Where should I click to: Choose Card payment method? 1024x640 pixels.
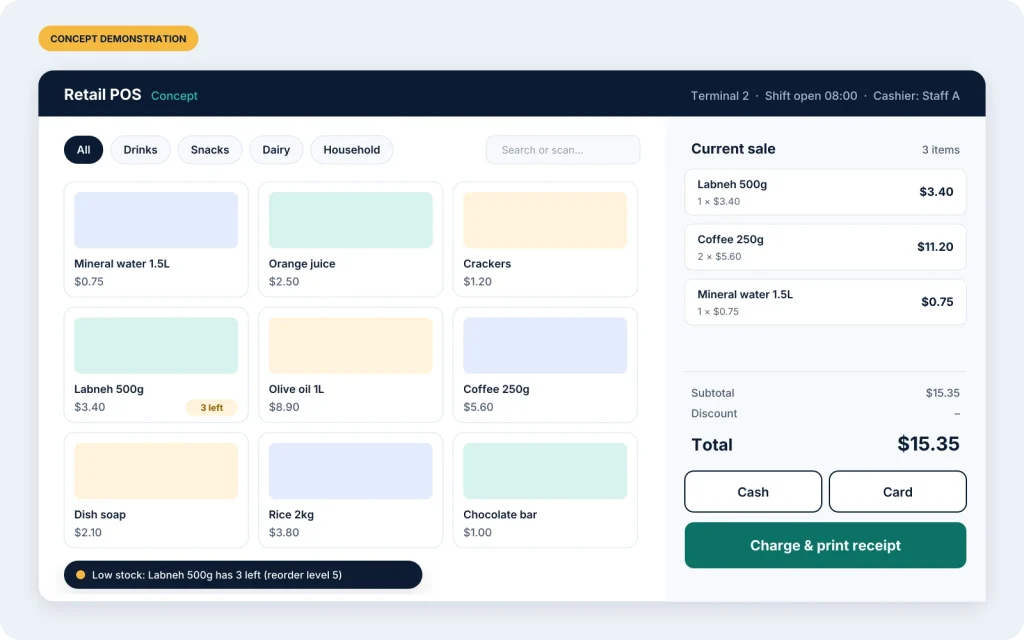click(x=898, y=492)
